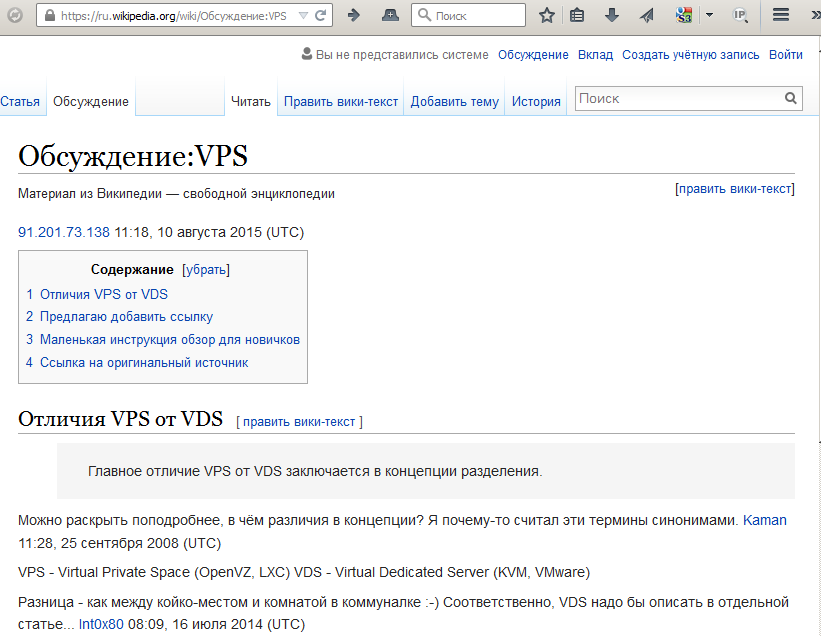Open the 'Править вики-текст' tab

click(341, 102)
